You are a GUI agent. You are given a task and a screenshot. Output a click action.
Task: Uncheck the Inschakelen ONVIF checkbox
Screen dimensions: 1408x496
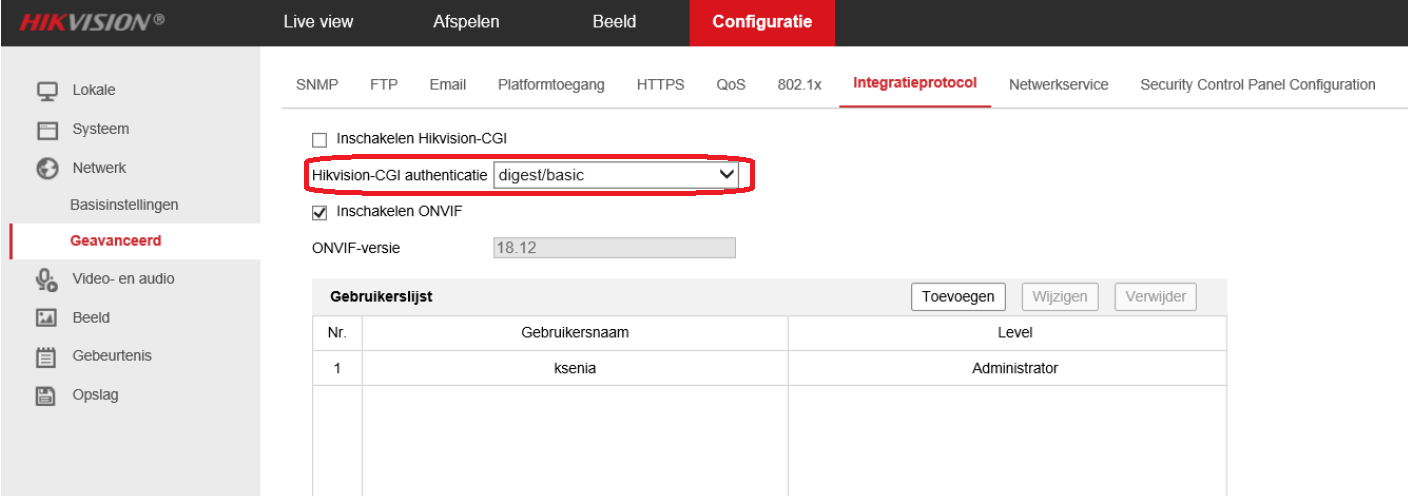coord(320,212)
